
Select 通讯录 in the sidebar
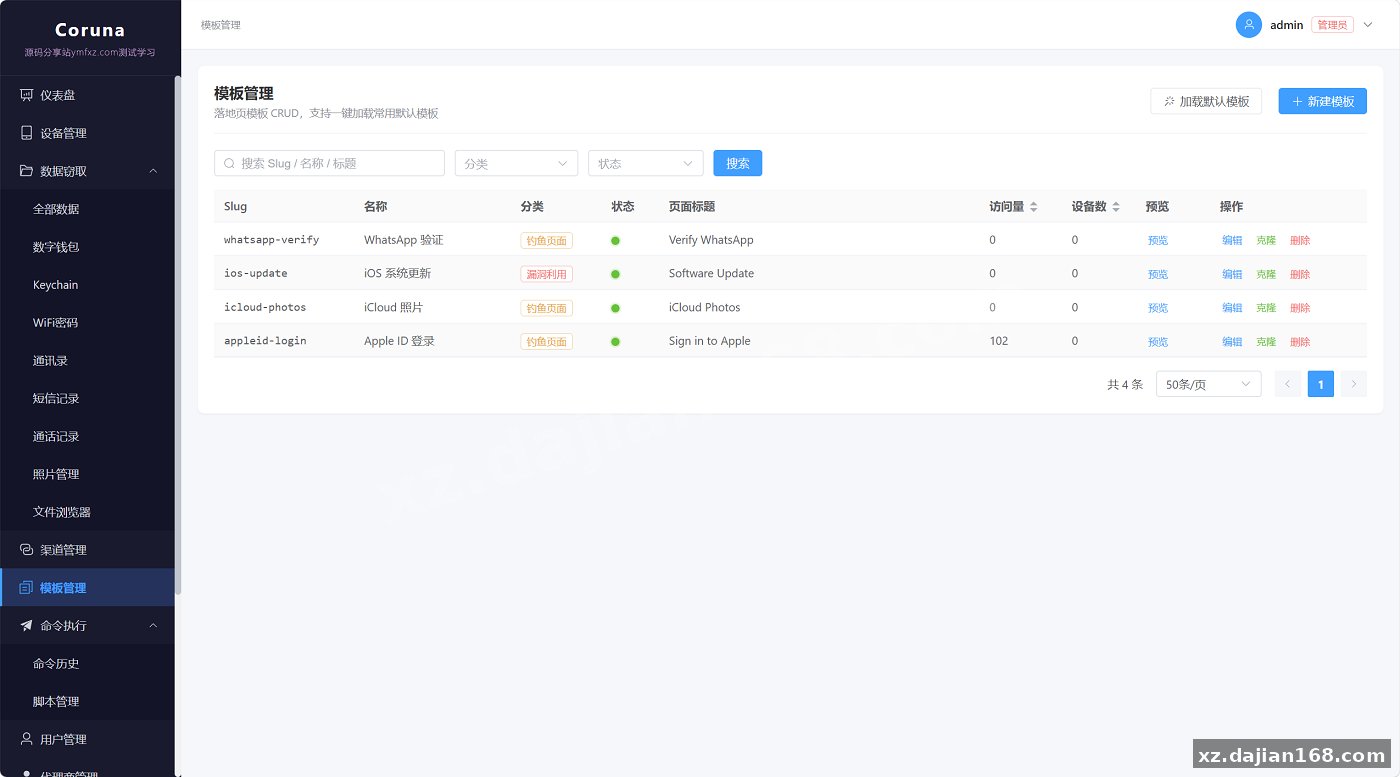pyautogui.click(x=87, y=361)
